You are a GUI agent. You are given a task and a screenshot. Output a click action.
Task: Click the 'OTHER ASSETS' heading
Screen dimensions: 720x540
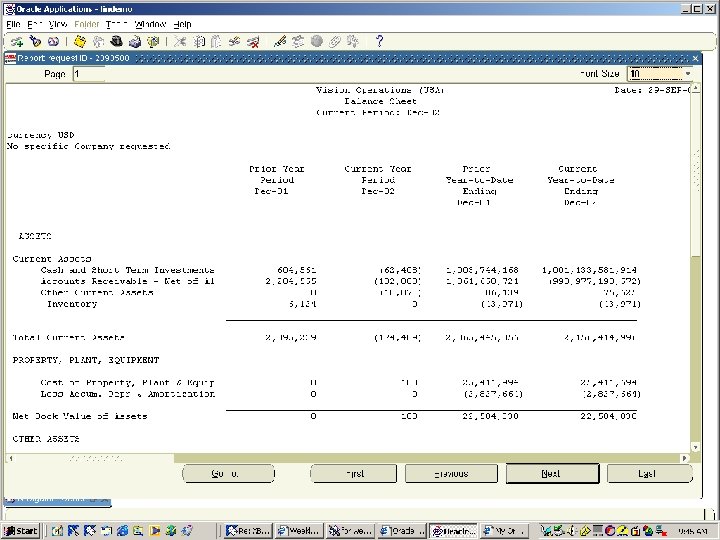coord(46,439)
